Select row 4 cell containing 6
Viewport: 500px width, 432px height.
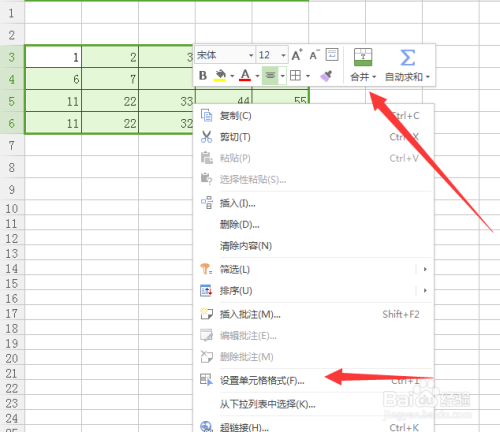53,79
